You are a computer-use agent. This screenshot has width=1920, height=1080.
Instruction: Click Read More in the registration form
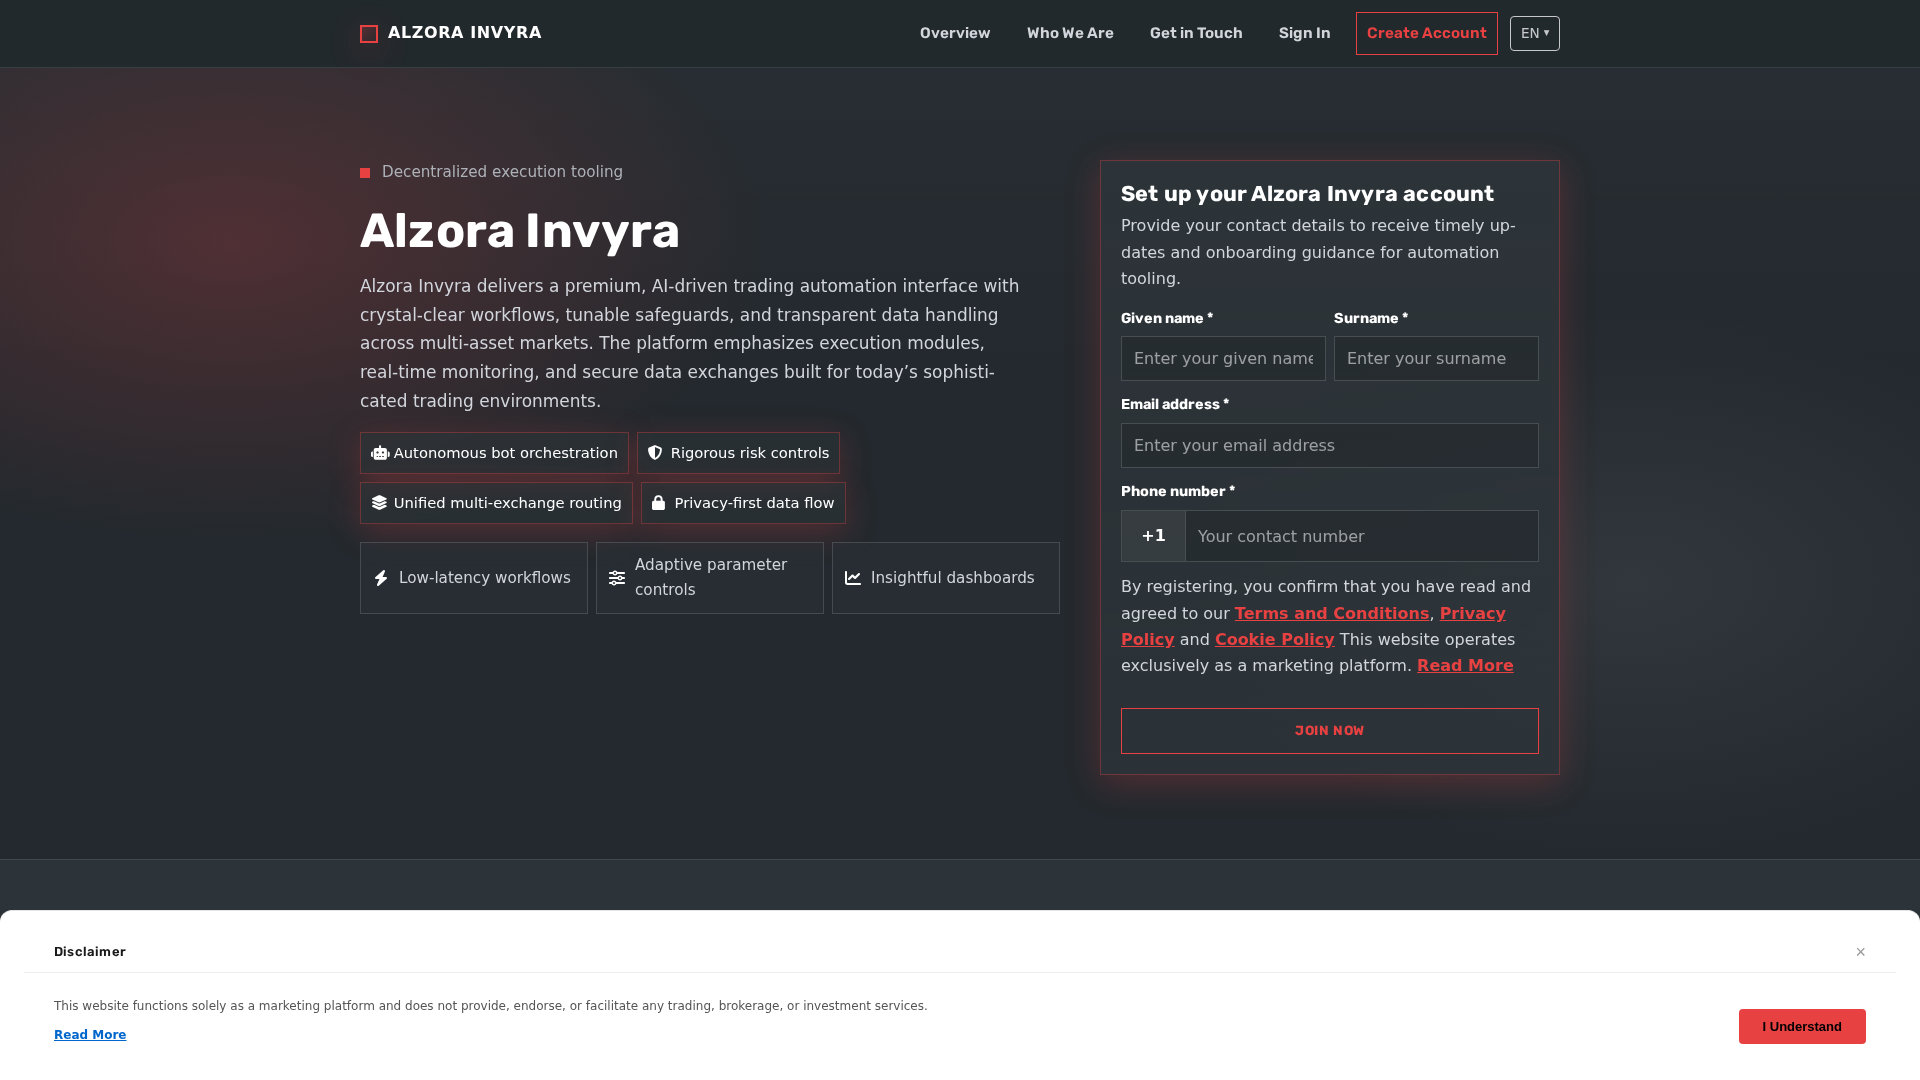coord(1465,665)
